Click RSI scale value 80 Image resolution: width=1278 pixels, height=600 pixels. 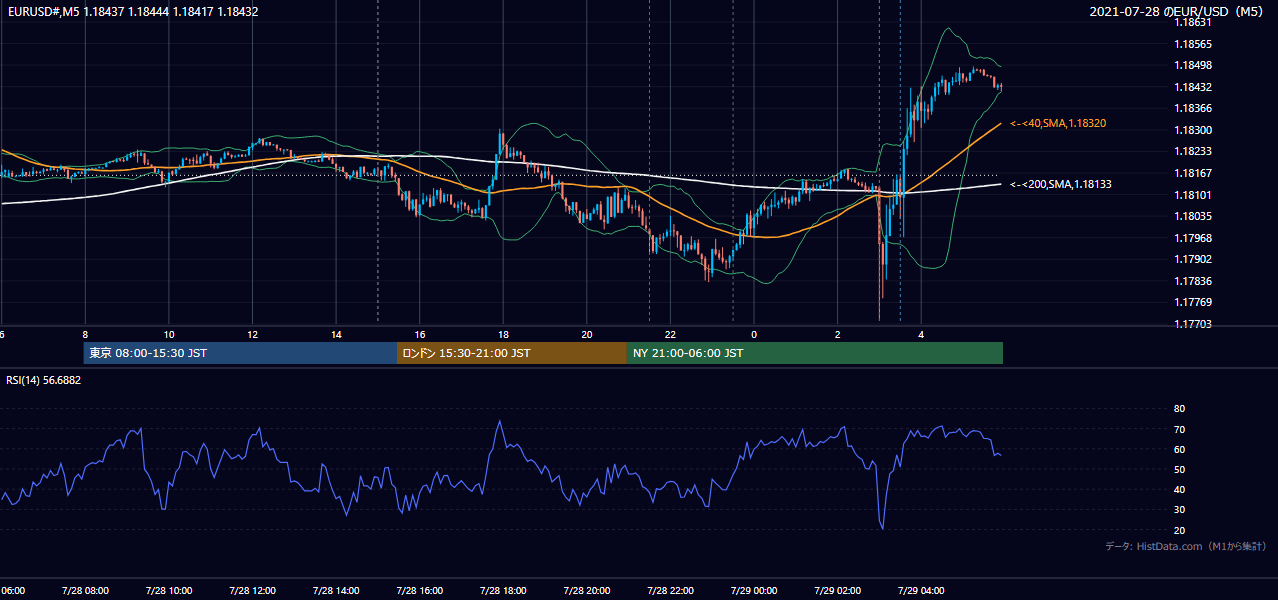[1179, 409]
